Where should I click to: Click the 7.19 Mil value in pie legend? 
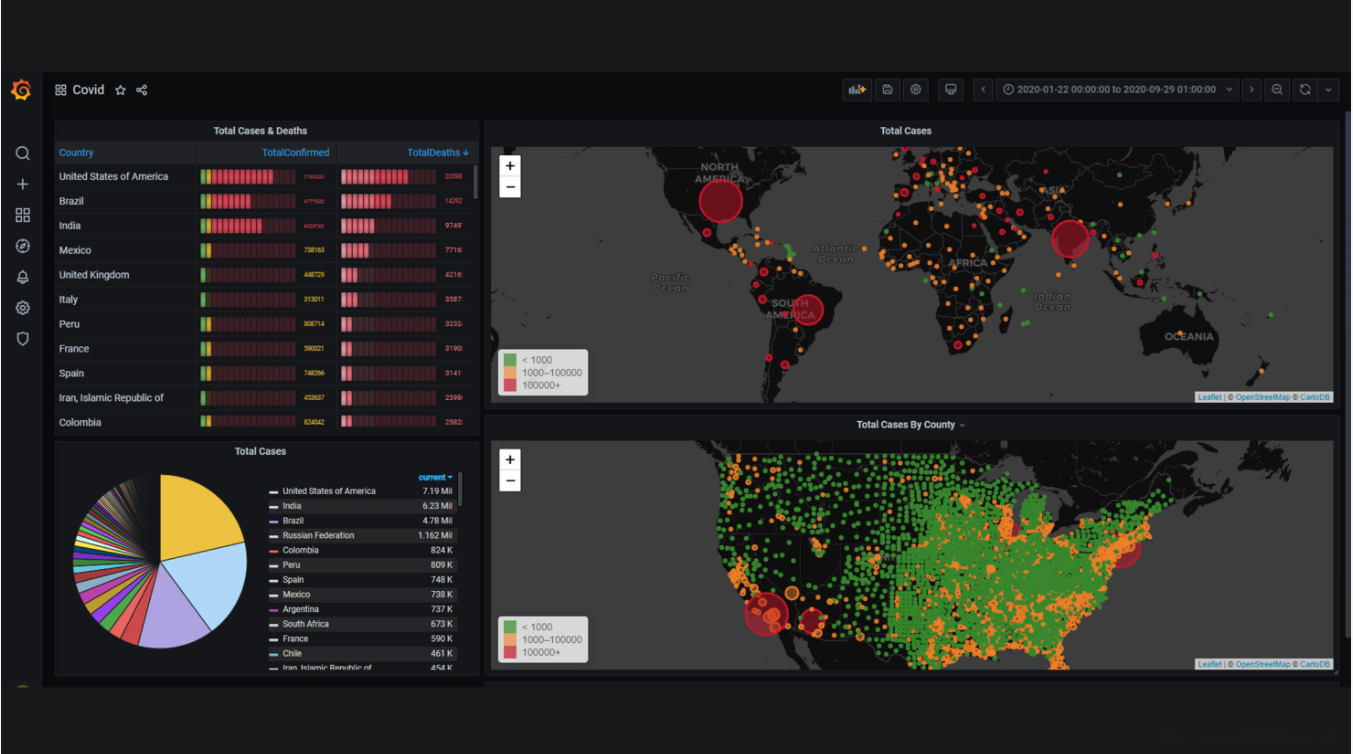tap(437, 492)
